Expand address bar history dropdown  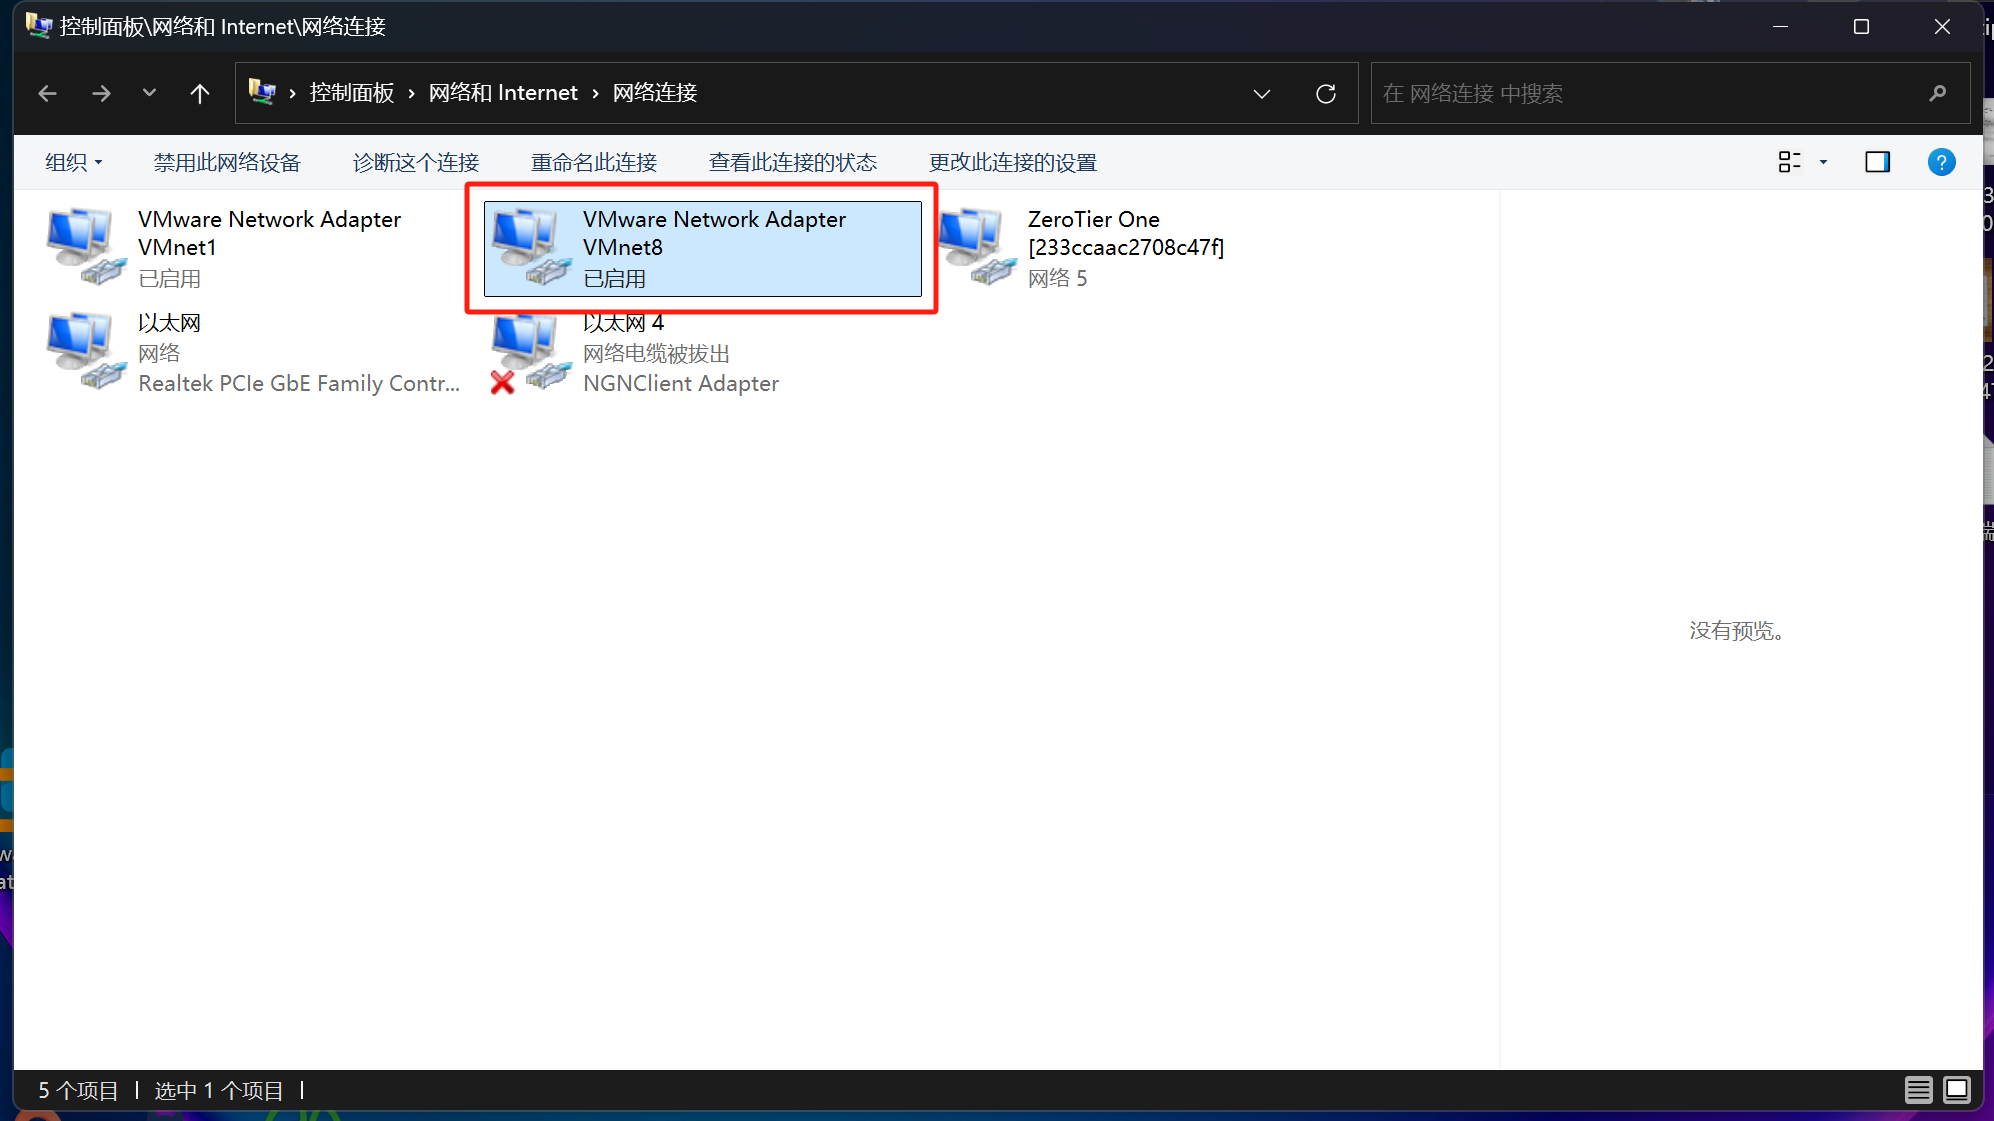[1262, 93]
